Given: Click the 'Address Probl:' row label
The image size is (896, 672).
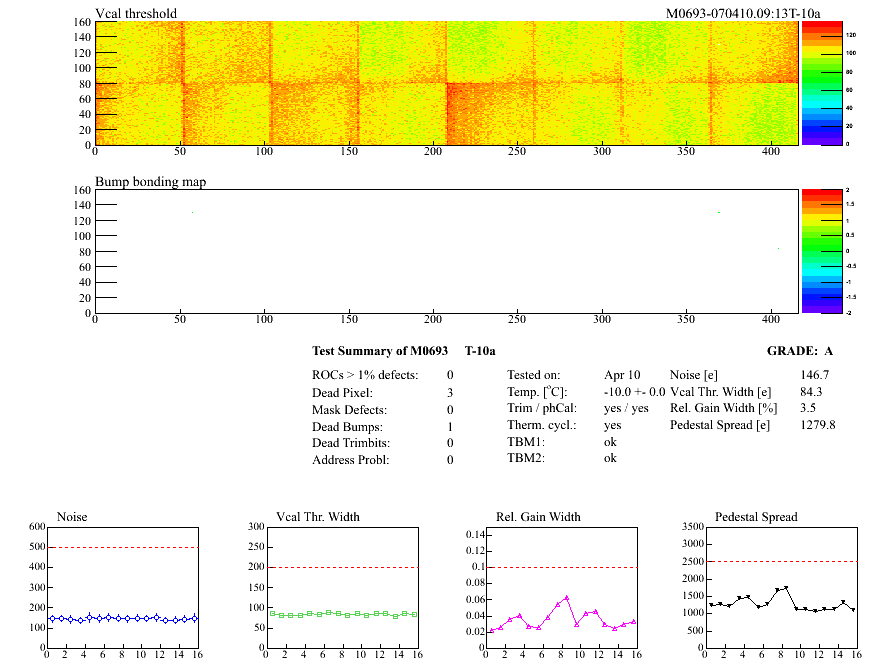Looking at the screenshot, I should (x=352, y=460).
